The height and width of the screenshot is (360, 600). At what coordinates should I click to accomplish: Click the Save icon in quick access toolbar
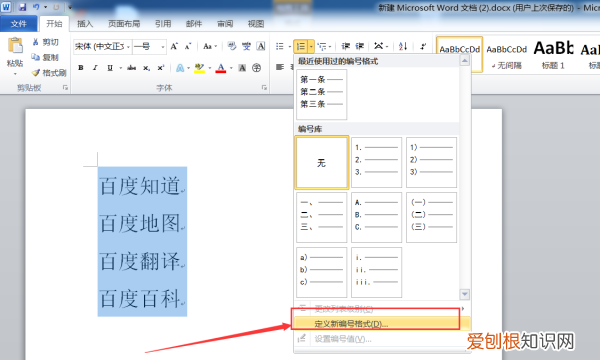(x=22, y=7)
